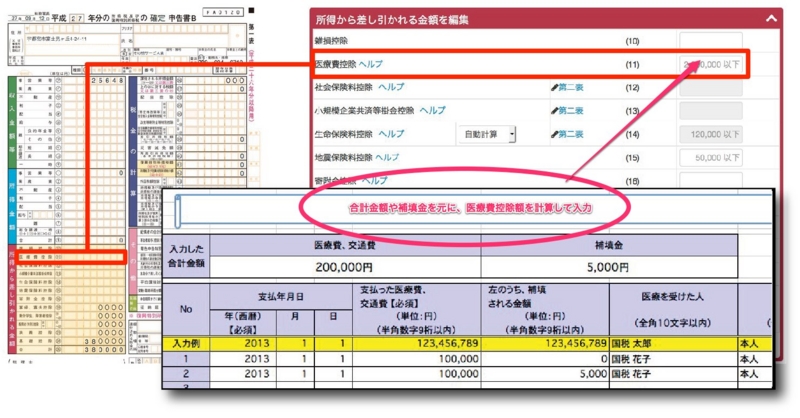The image size is (800, 418).
Task: Select the 入力例 row label cell
Action: [x=186, y=343]
